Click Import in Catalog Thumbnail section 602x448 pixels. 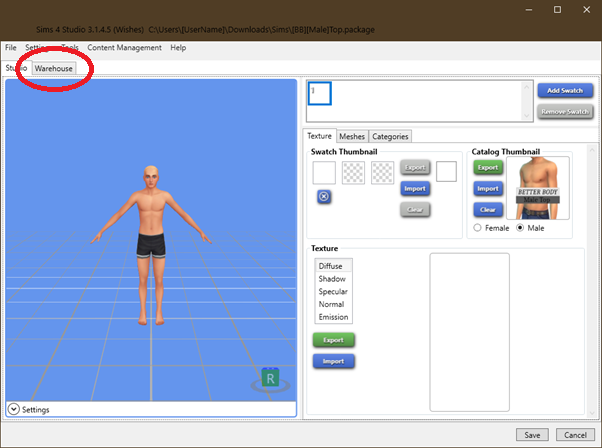click(x=488, y=188)
